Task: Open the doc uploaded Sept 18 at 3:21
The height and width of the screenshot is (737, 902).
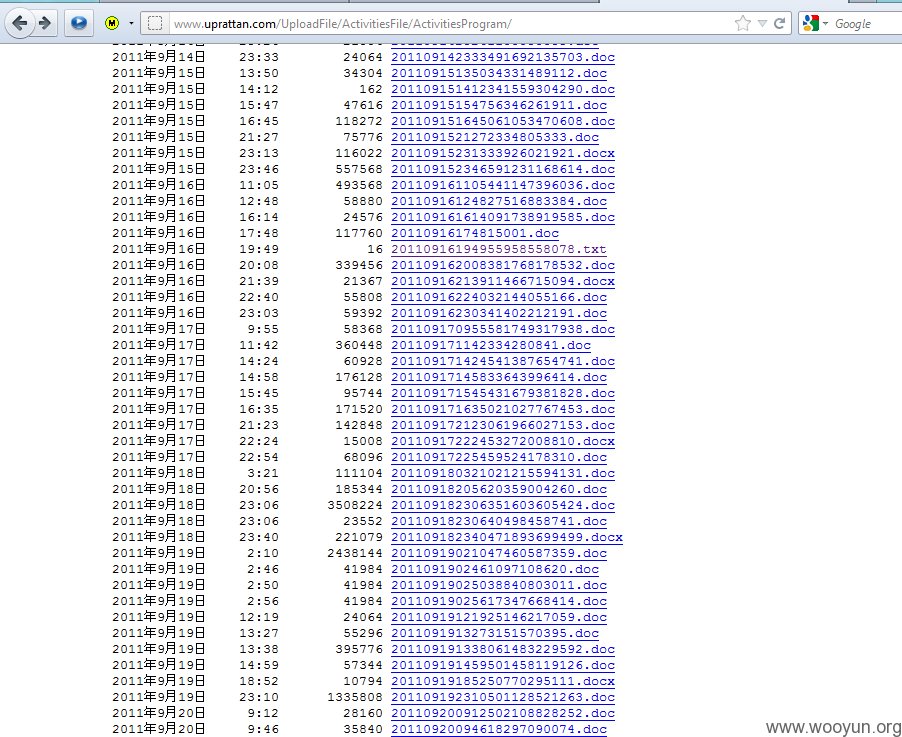Action: point(503,473)
